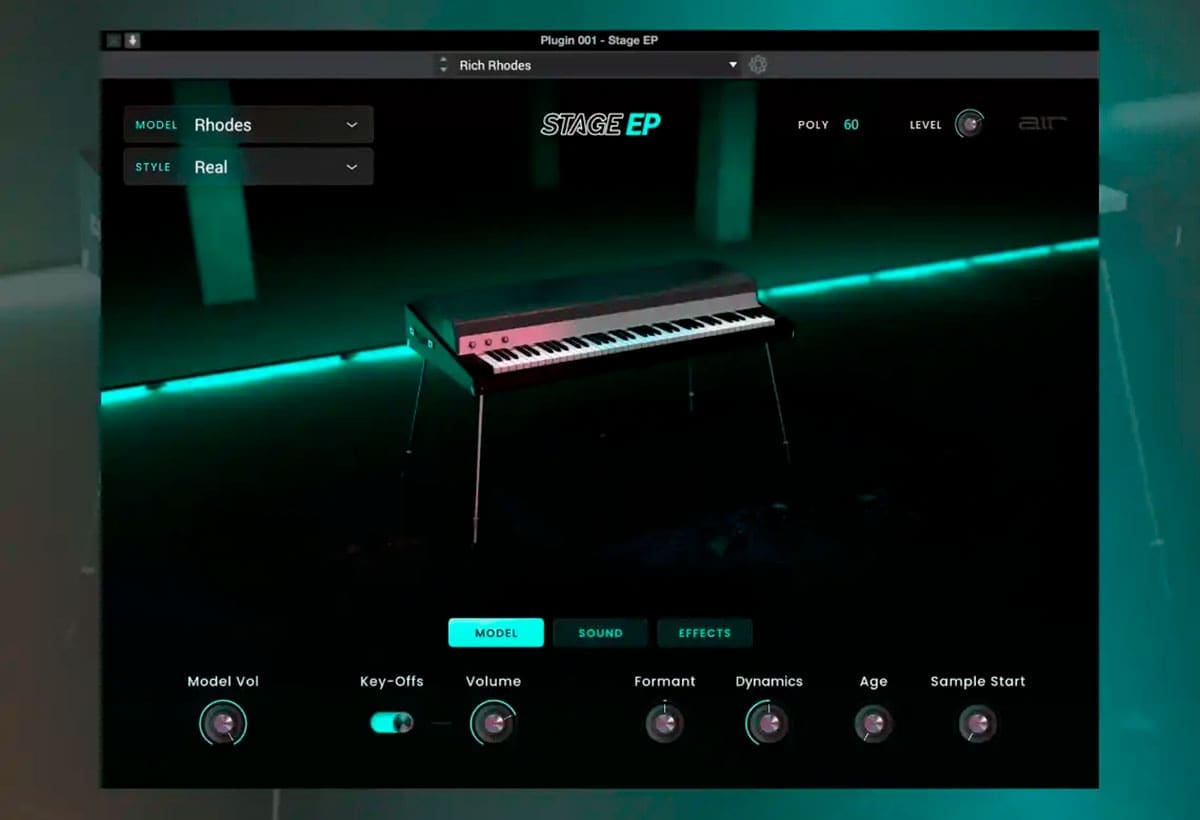The width and height of the screenshot is (1200, 820).
Task: Toggle the Key-Offs switch
Action: point(392,722)
